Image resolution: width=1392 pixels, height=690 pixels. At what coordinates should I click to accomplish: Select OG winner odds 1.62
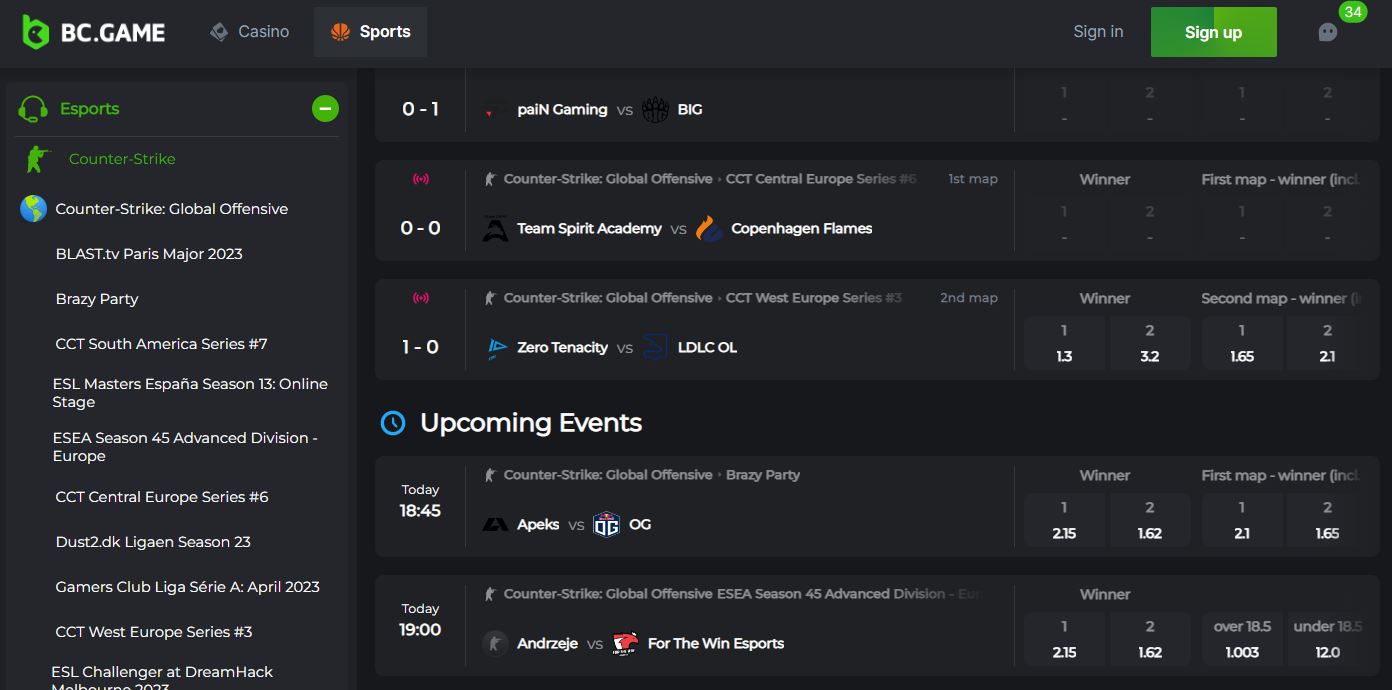click(x=1150, y=521)
